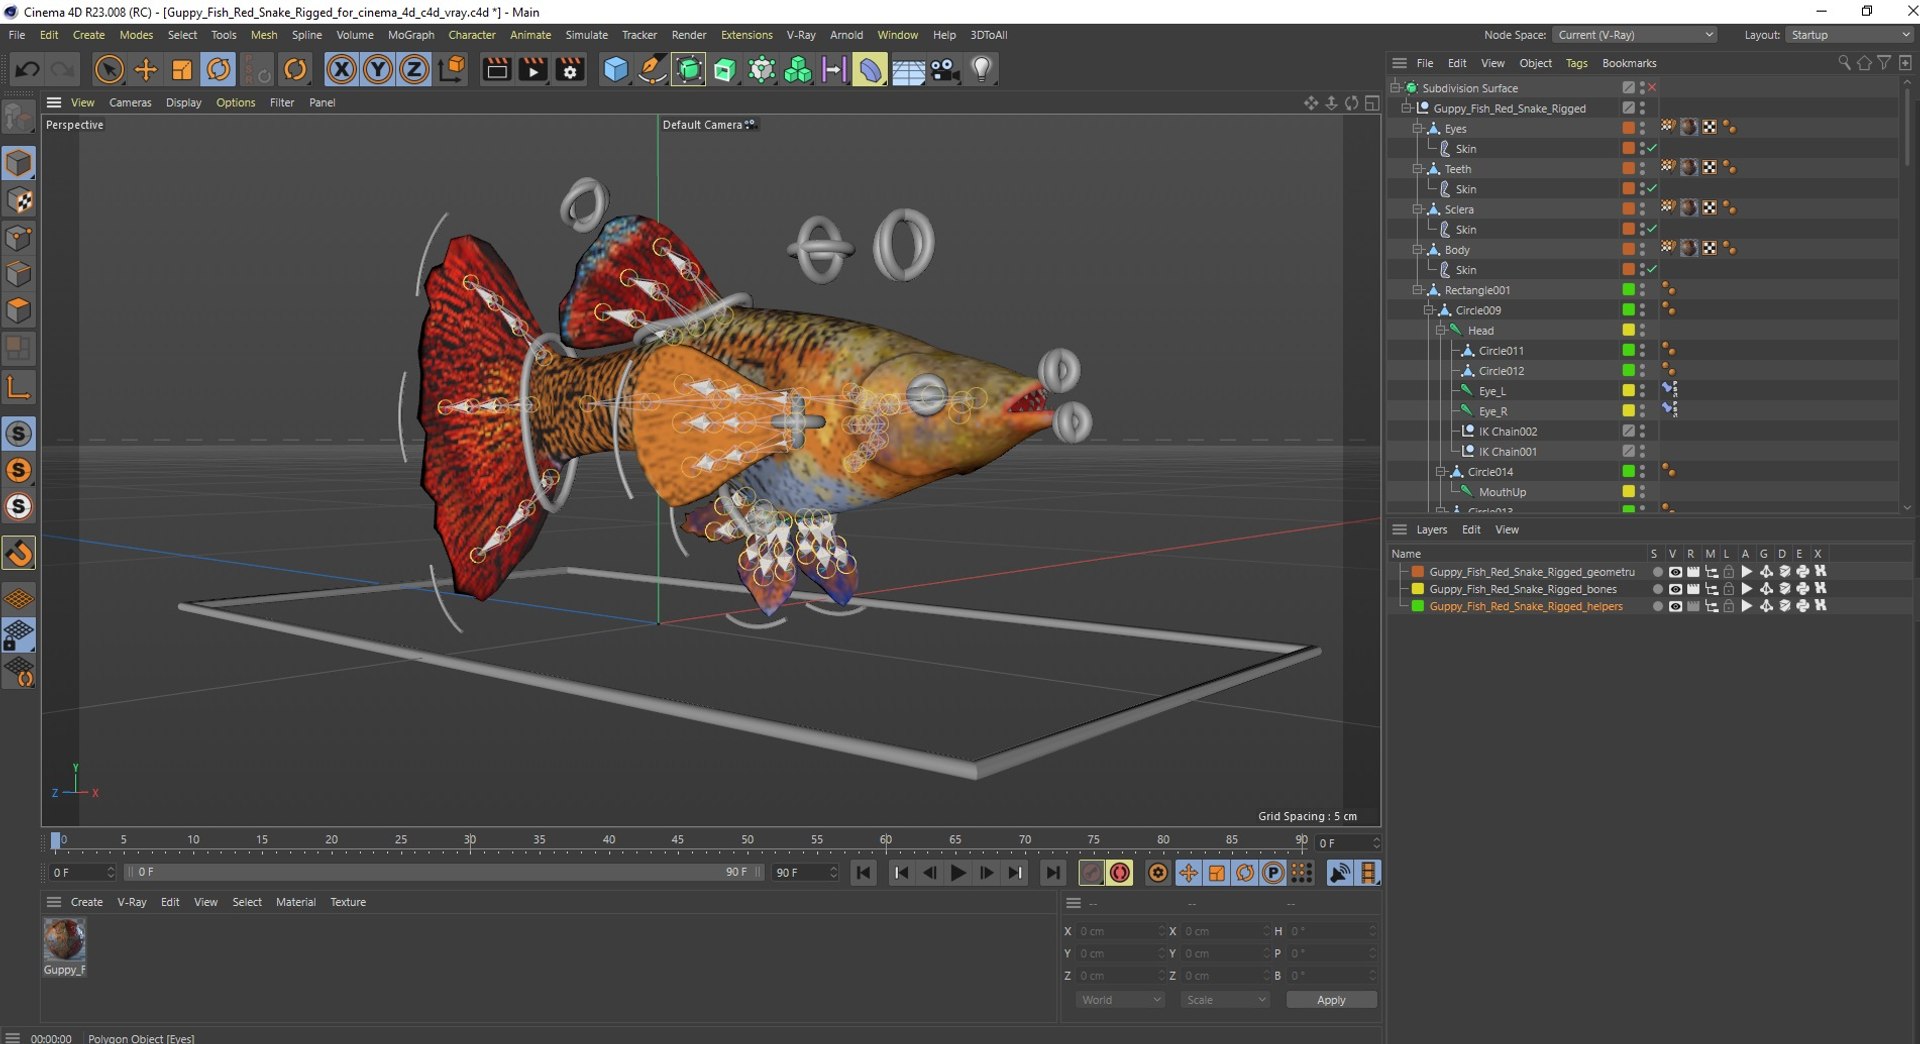Viewport: 1920px width, 1044px height.
Task: Select the Move tool icon
Action: pos(145,69)
